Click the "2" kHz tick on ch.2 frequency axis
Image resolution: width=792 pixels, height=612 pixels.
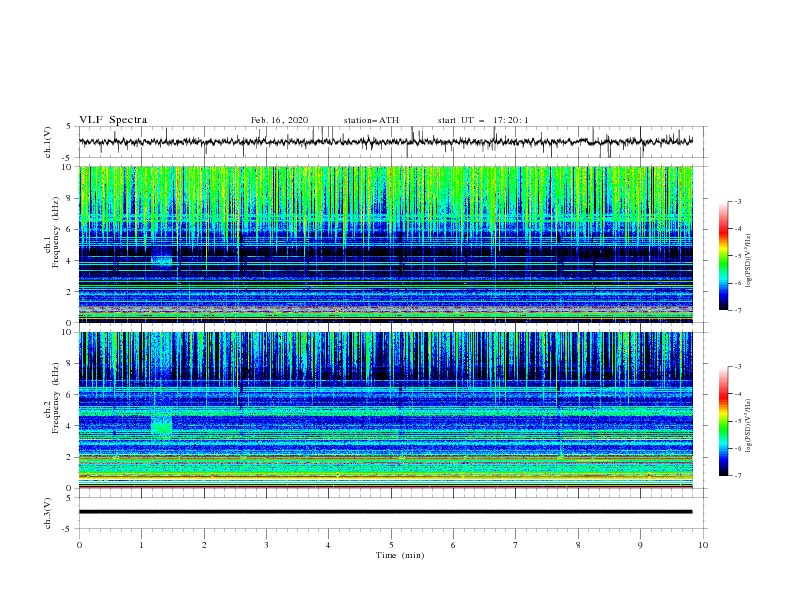71,457
